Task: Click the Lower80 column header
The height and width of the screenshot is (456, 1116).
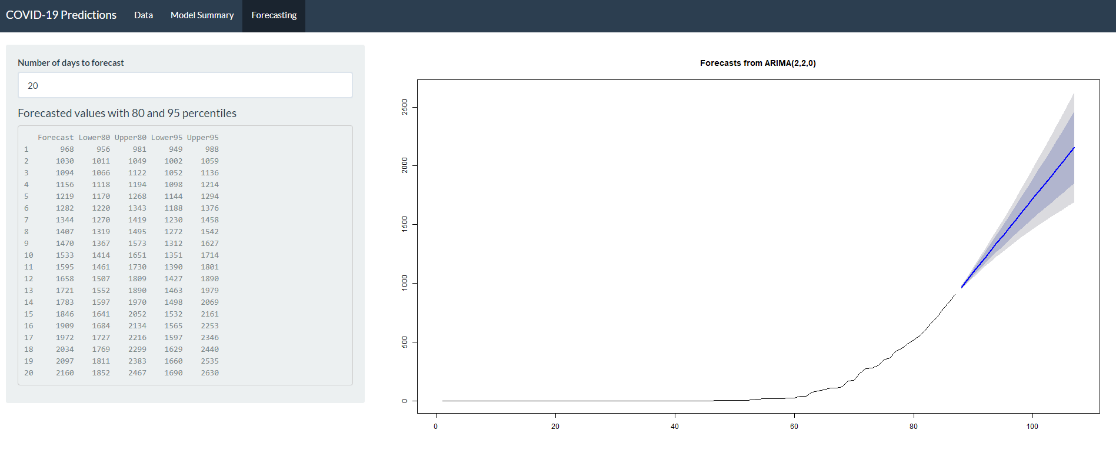Action: point(93,137)
